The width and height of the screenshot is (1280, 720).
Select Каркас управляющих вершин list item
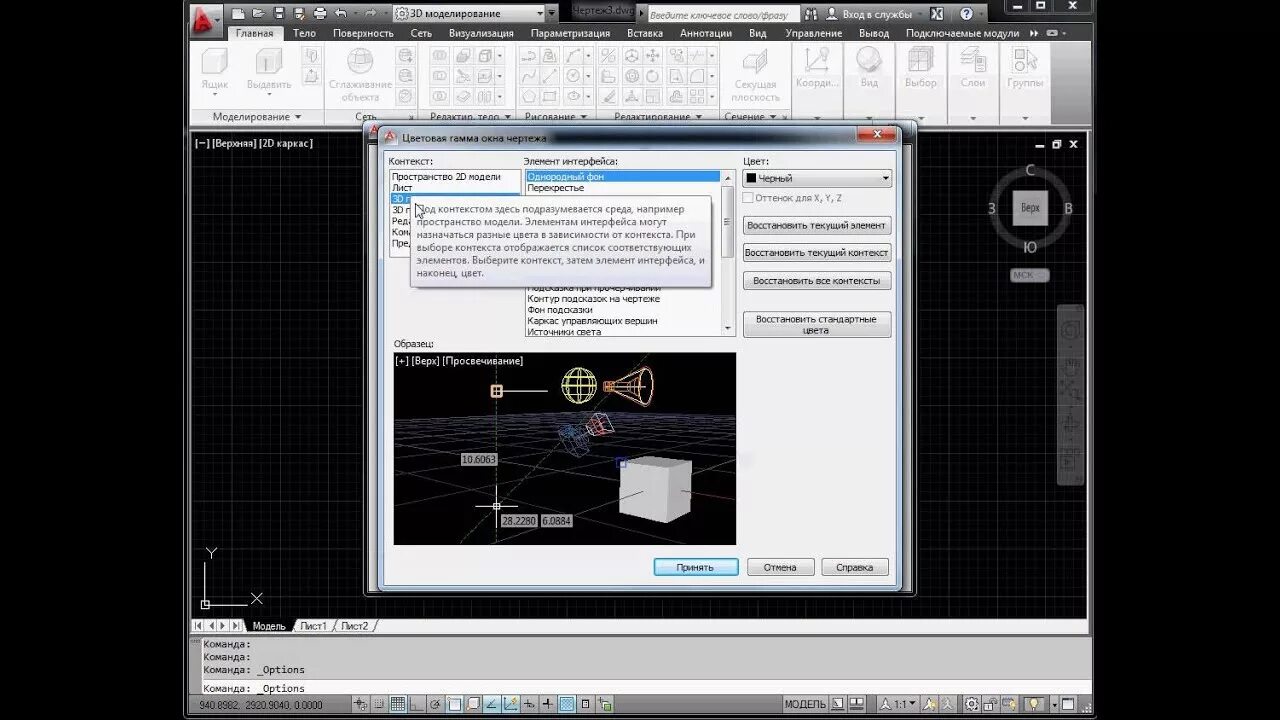coord(623,321)
